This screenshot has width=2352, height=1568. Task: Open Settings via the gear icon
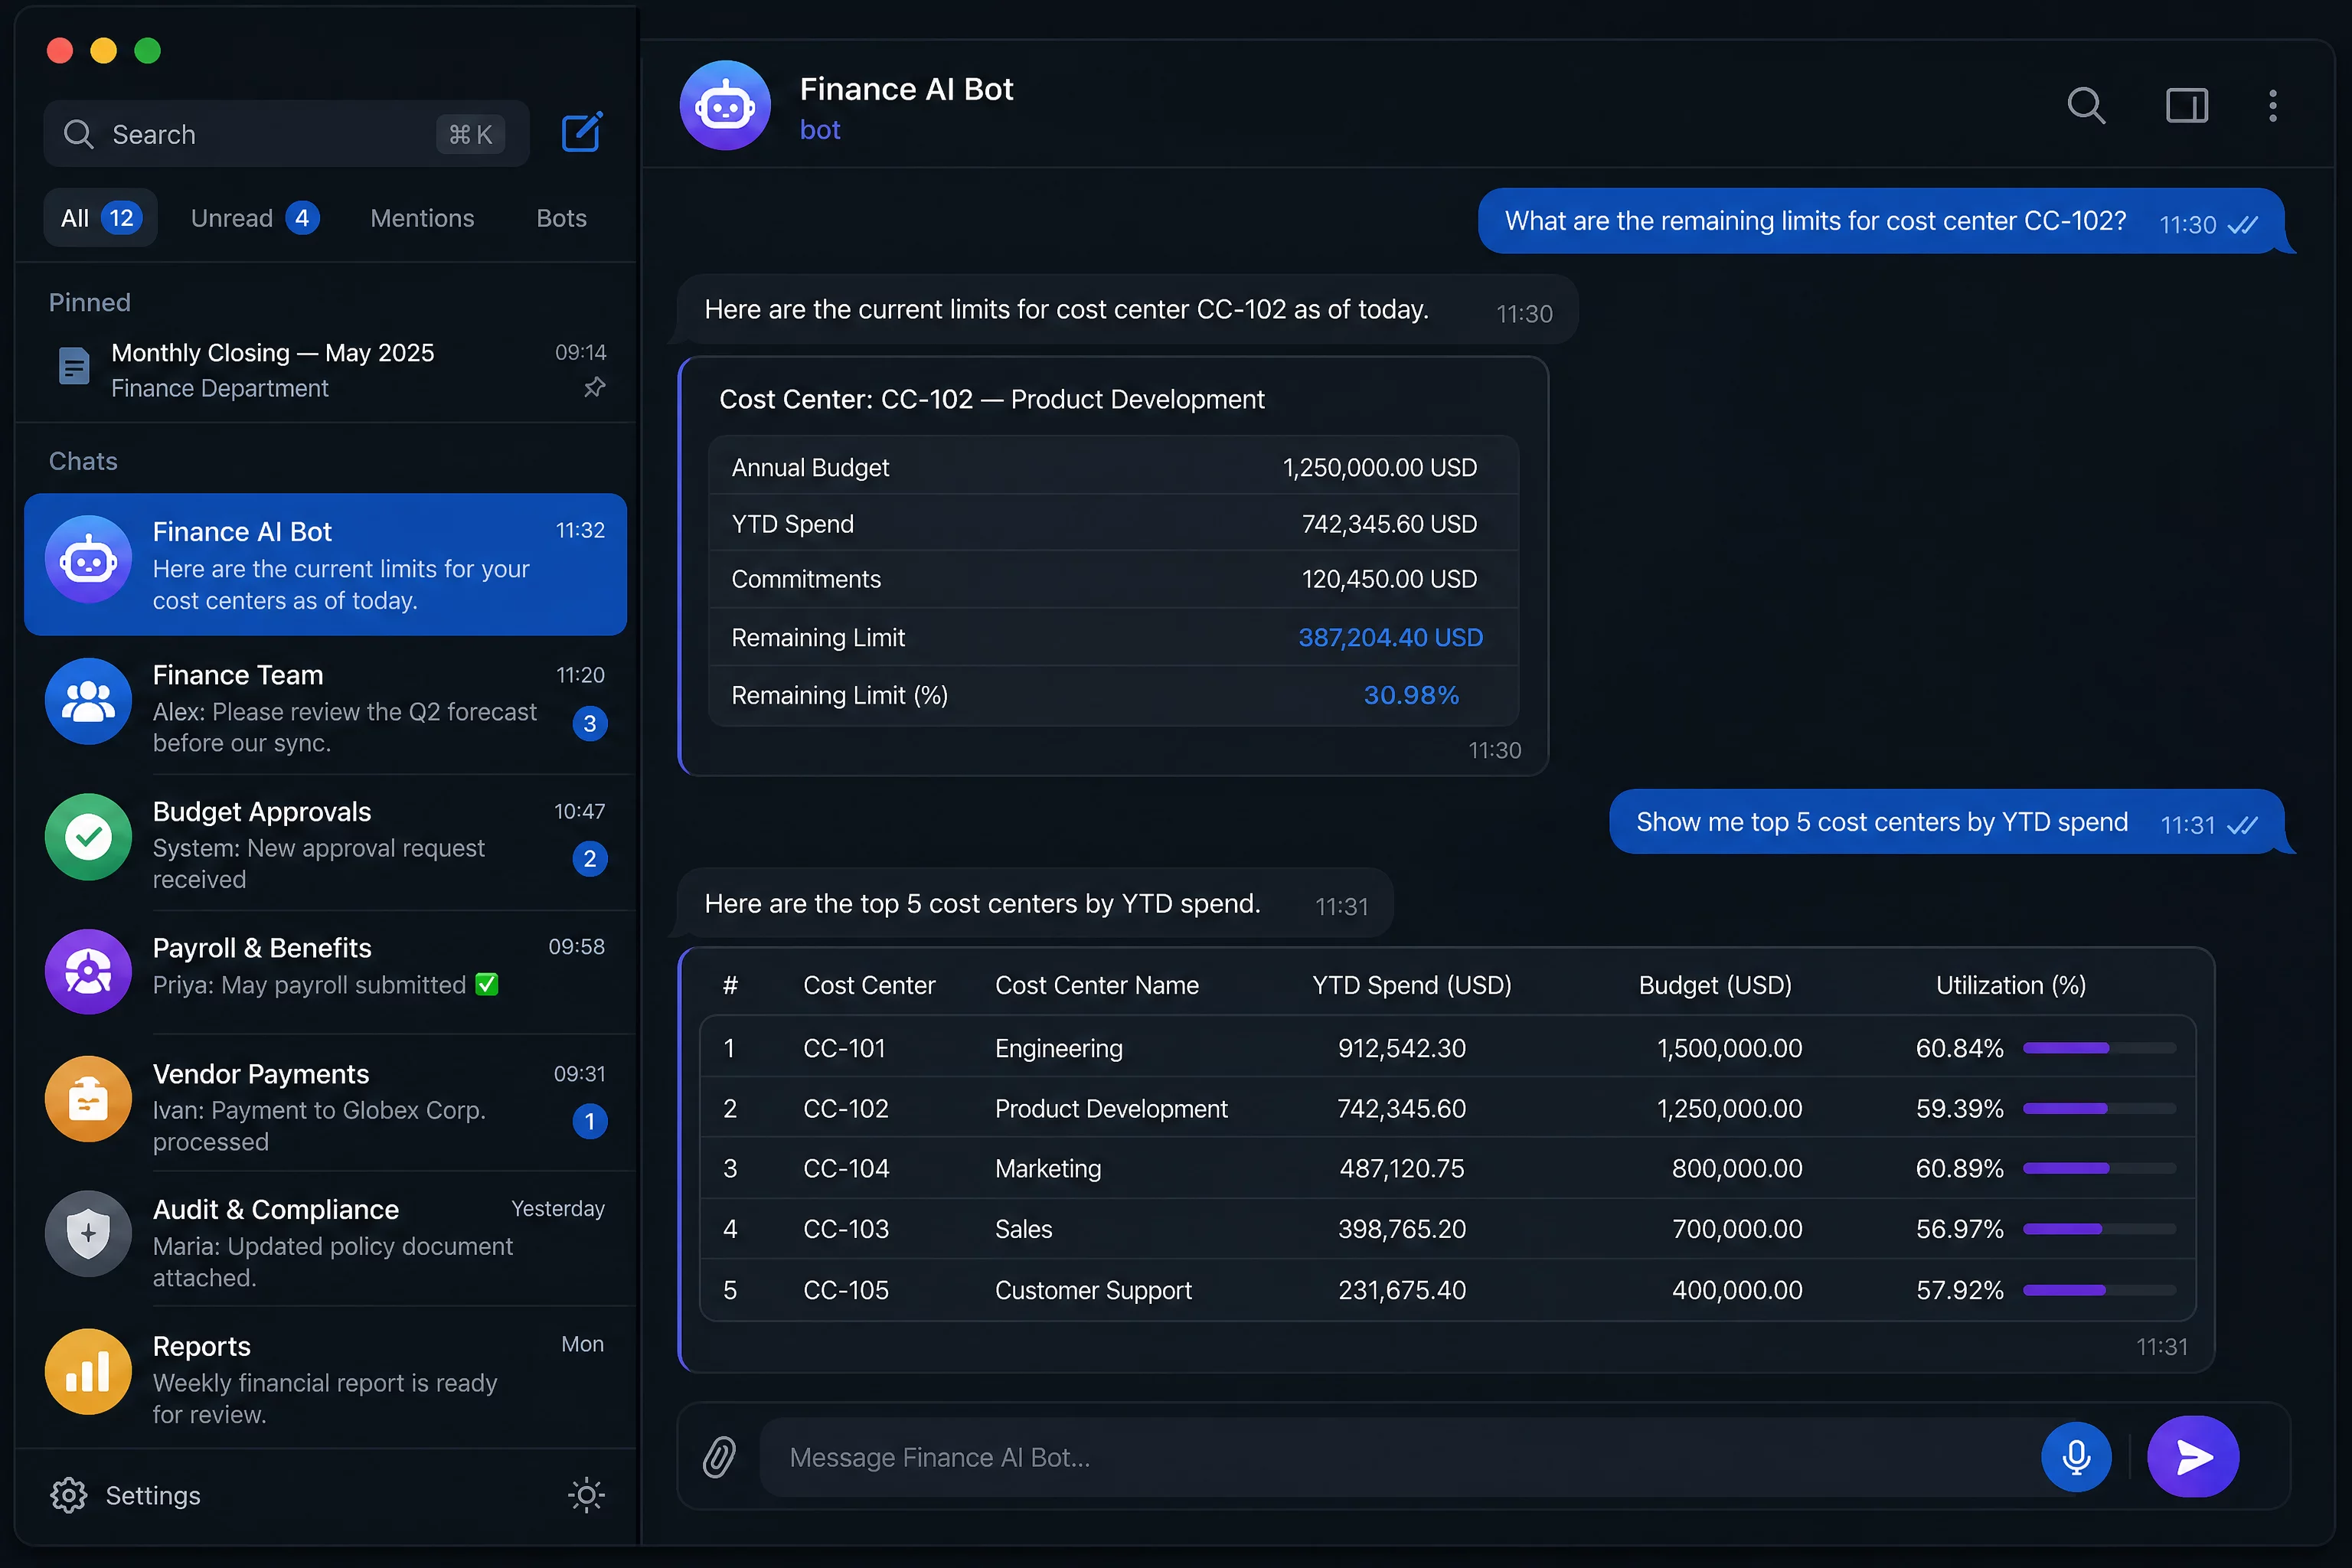[69, 1495]
